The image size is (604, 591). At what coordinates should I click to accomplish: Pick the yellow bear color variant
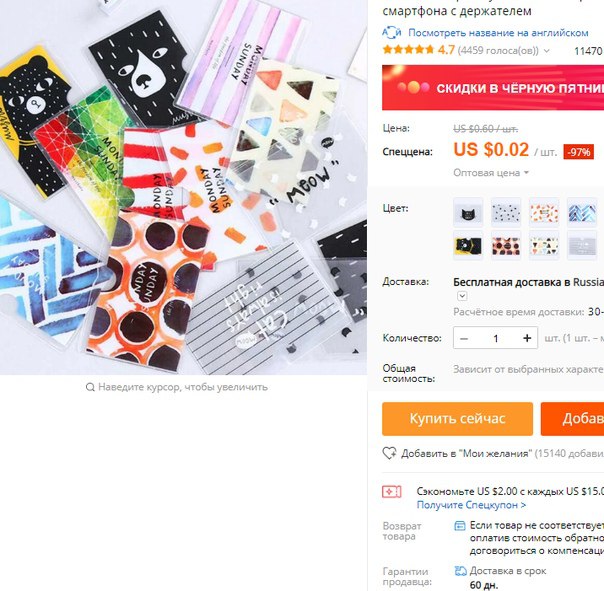pyautogui.click(x=468, y=246)
